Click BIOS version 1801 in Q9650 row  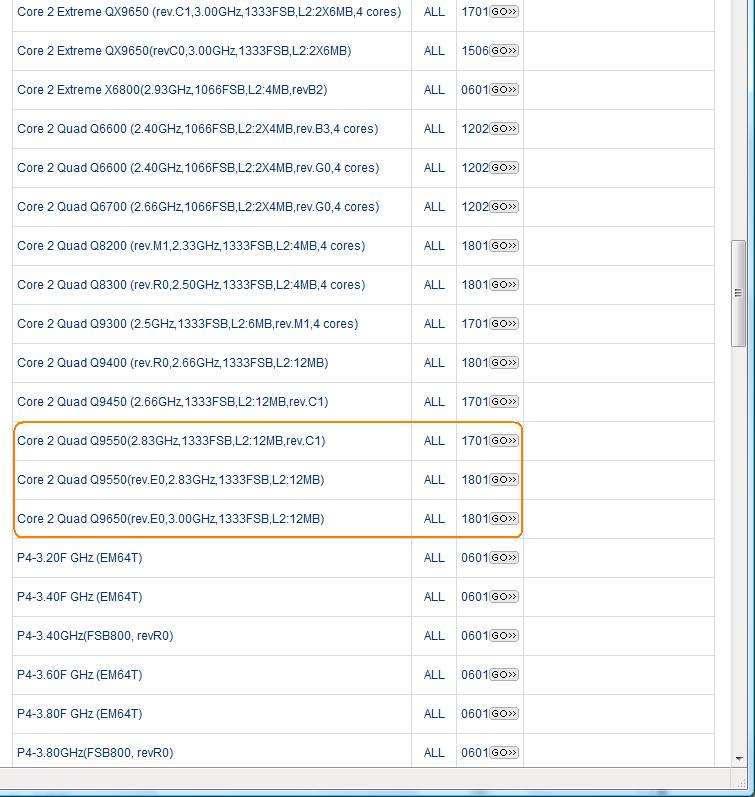[x=475, y=519]
